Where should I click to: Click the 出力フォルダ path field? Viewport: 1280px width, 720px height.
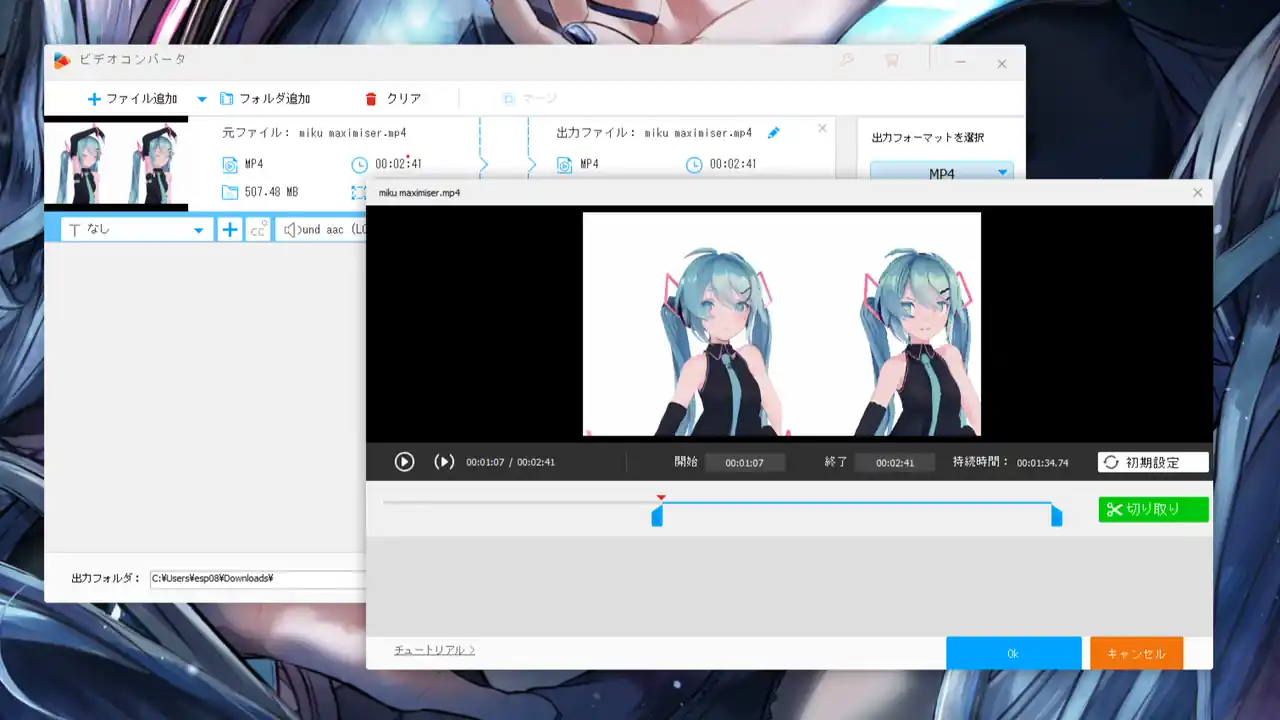[258, 578]
